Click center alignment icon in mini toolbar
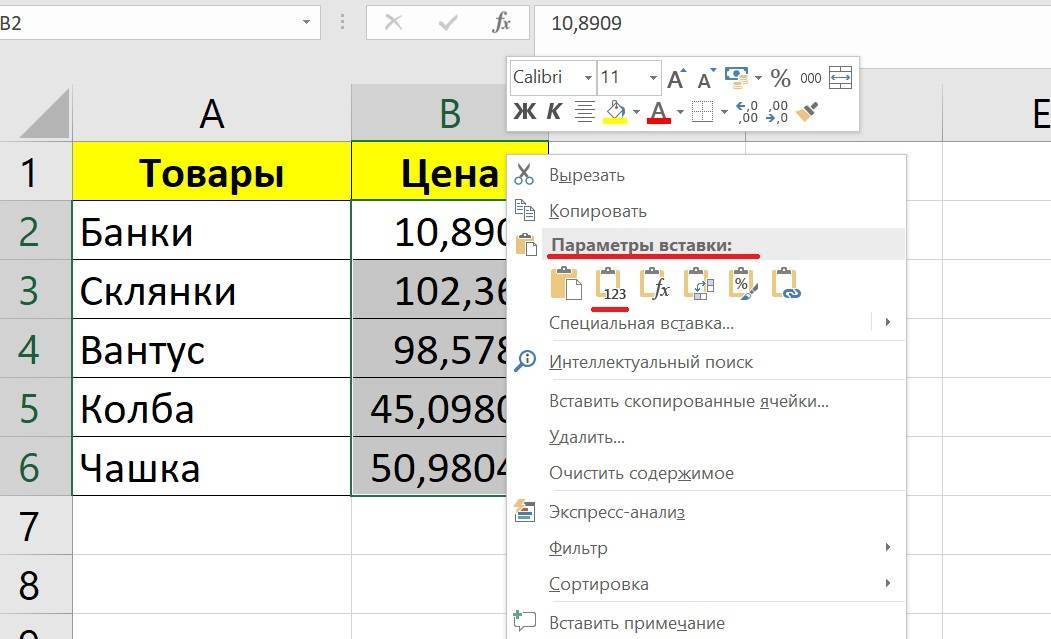1051x639 pixels. [x=584, y=111]
